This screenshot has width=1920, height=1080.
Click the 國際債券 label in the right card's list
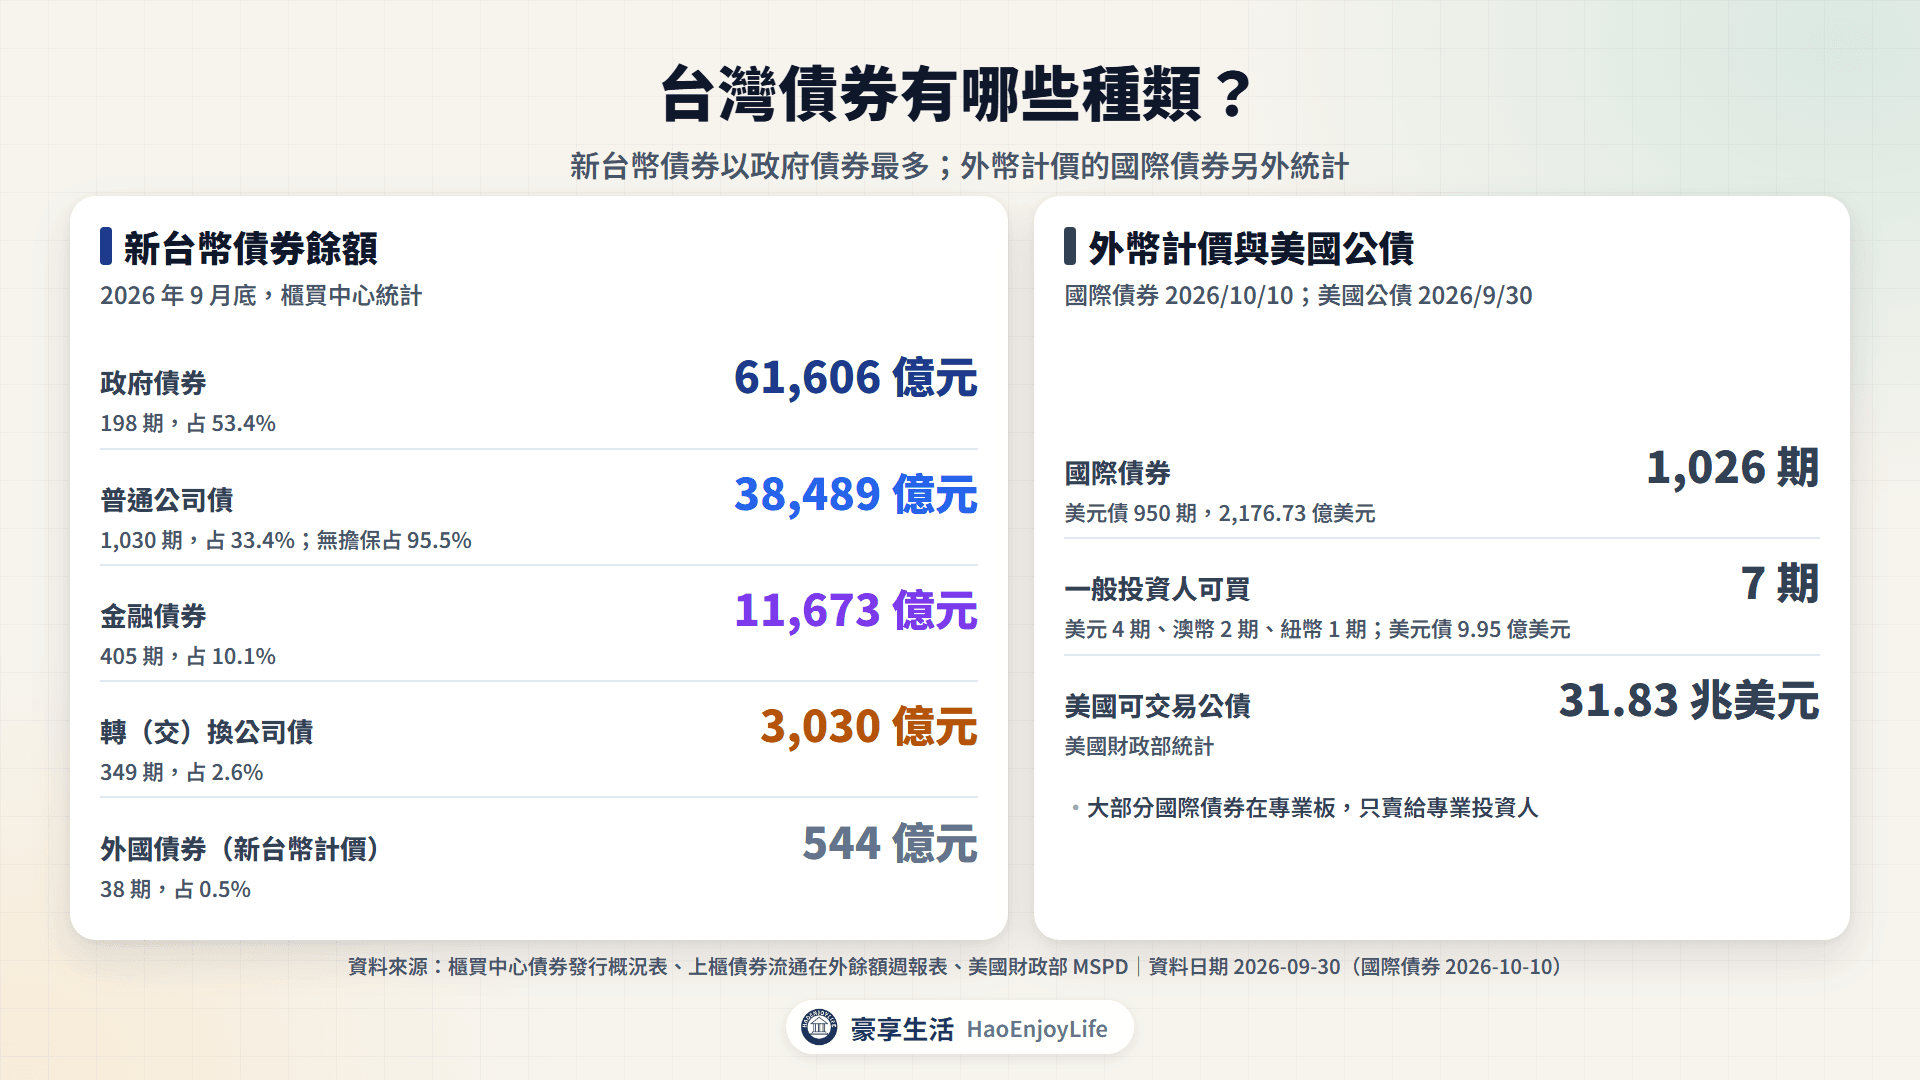[x=1117, y=473]
